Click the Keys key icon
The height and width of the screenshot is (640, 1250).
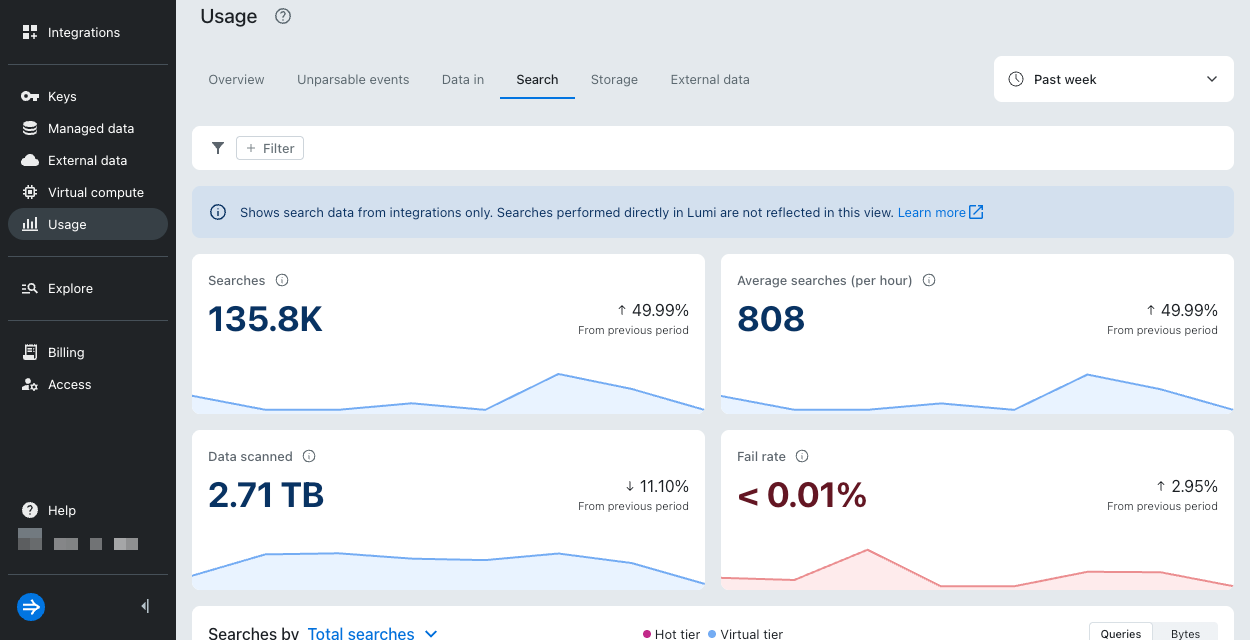click(x=30, y=96)
